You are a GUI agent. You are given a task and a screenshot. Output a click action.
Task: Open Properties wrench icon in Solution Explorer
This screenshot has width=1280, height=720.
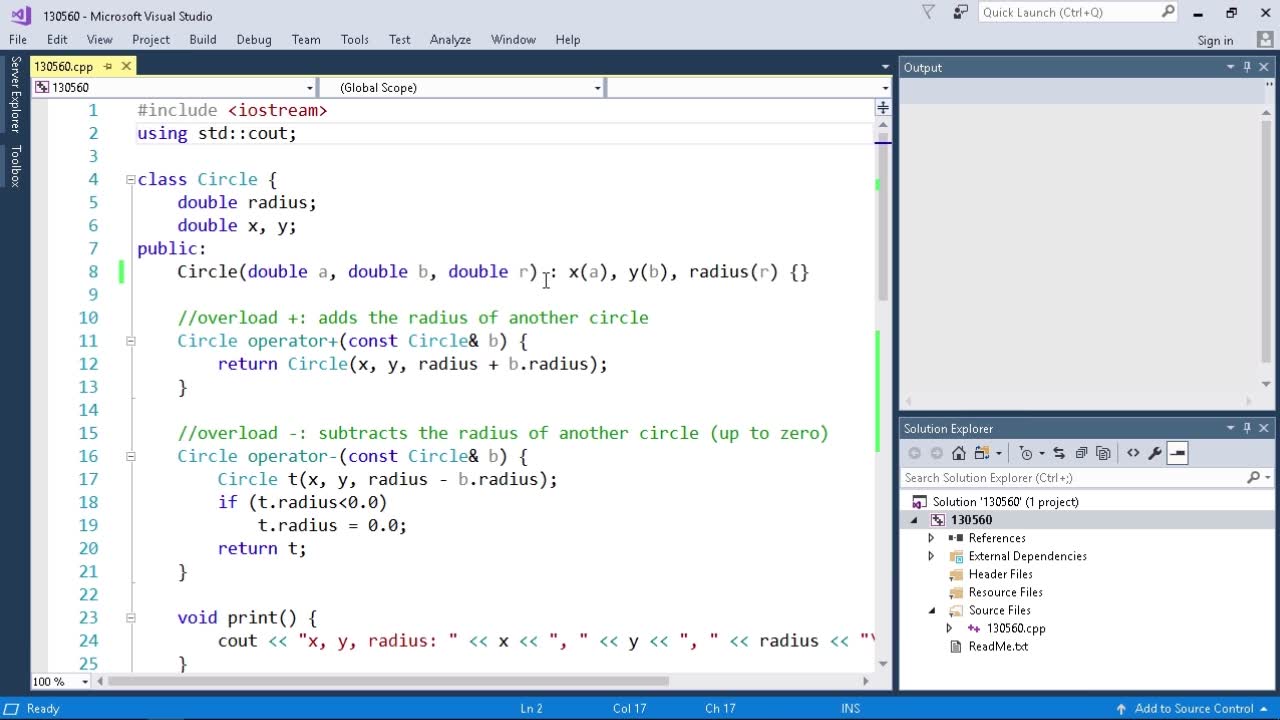pos(1155,453)
